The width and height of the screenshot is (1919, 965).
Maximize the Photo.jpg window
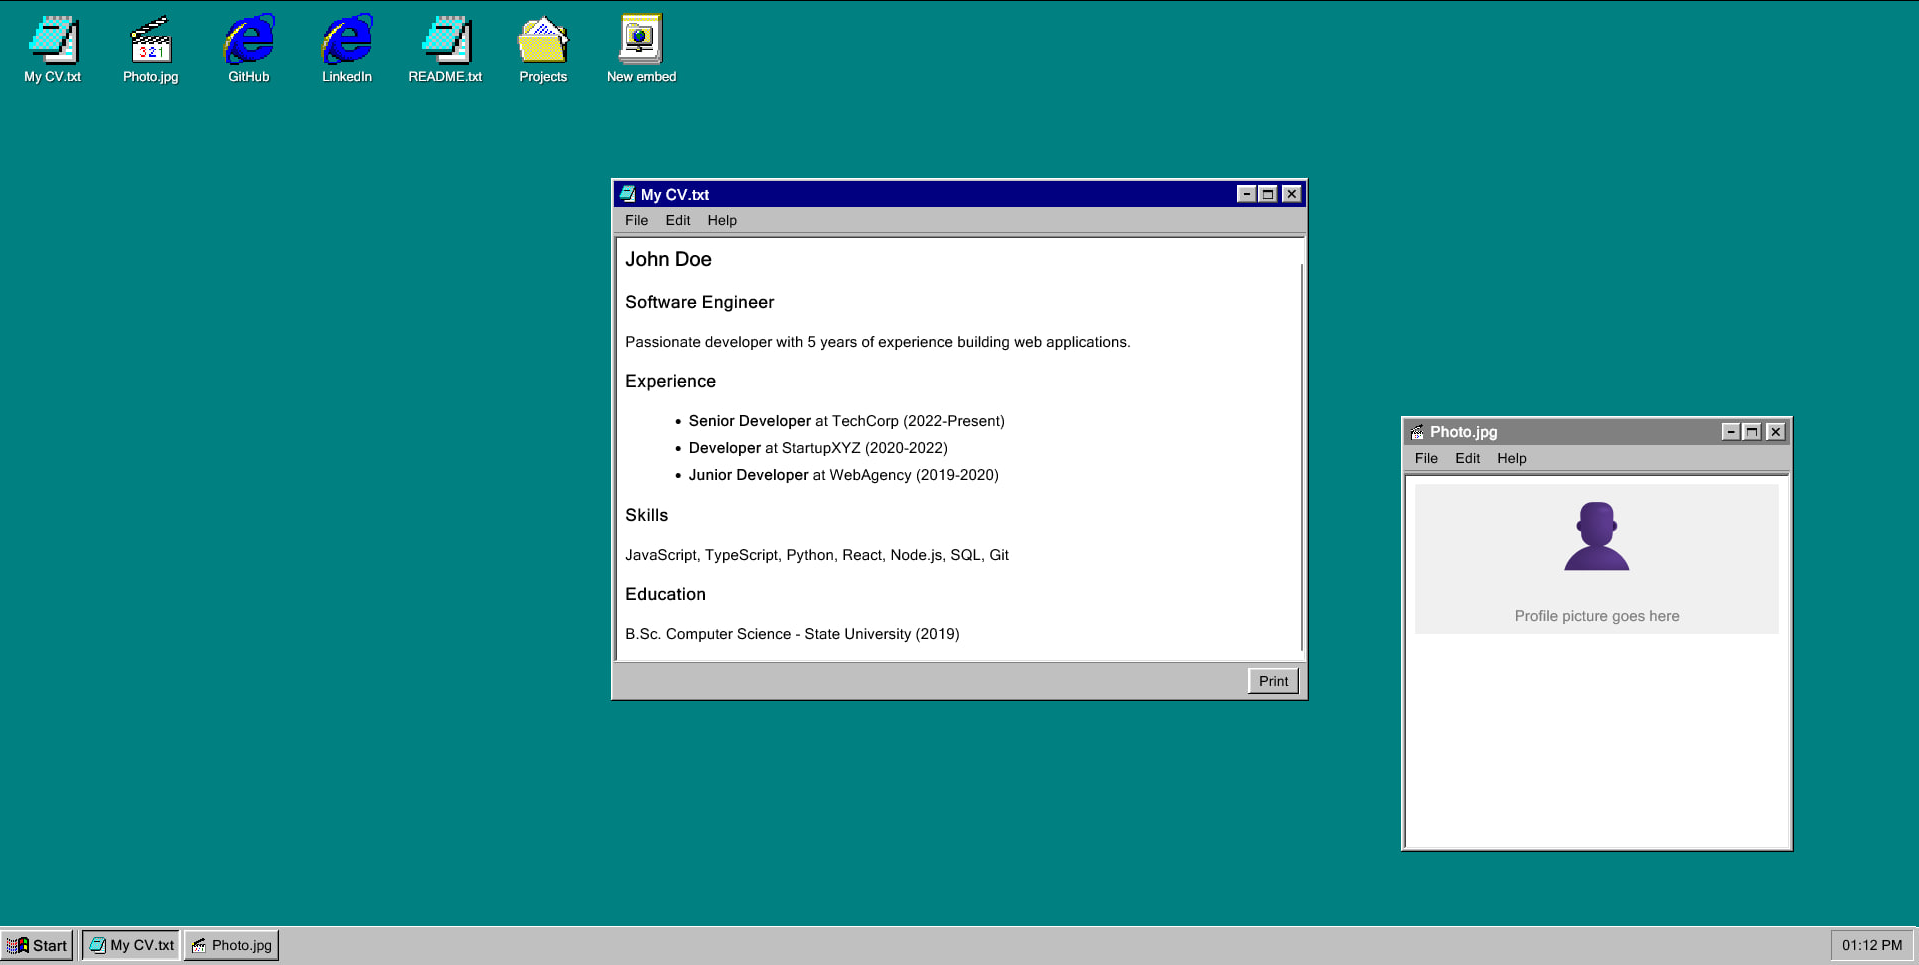[x=1752, y=431]
